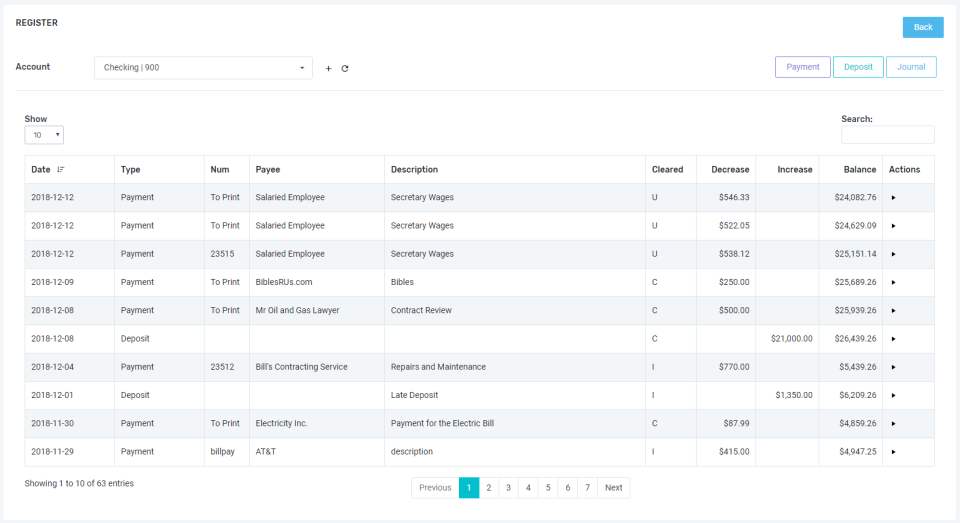Screen dimensions: 960x523
Task: Click the $1,350.00 increase amount
Action: 794,395
